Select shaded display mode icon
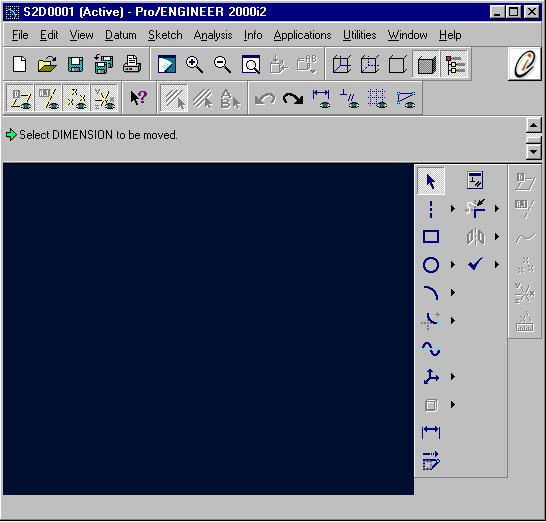Screen dimensions: 546x522 [x=426, y=64]
